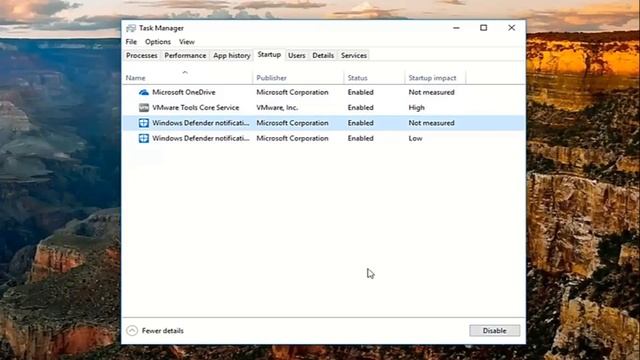The image size is (640, 360).
Task: Maximize the Task Manager window
Action: click(484, 28)
